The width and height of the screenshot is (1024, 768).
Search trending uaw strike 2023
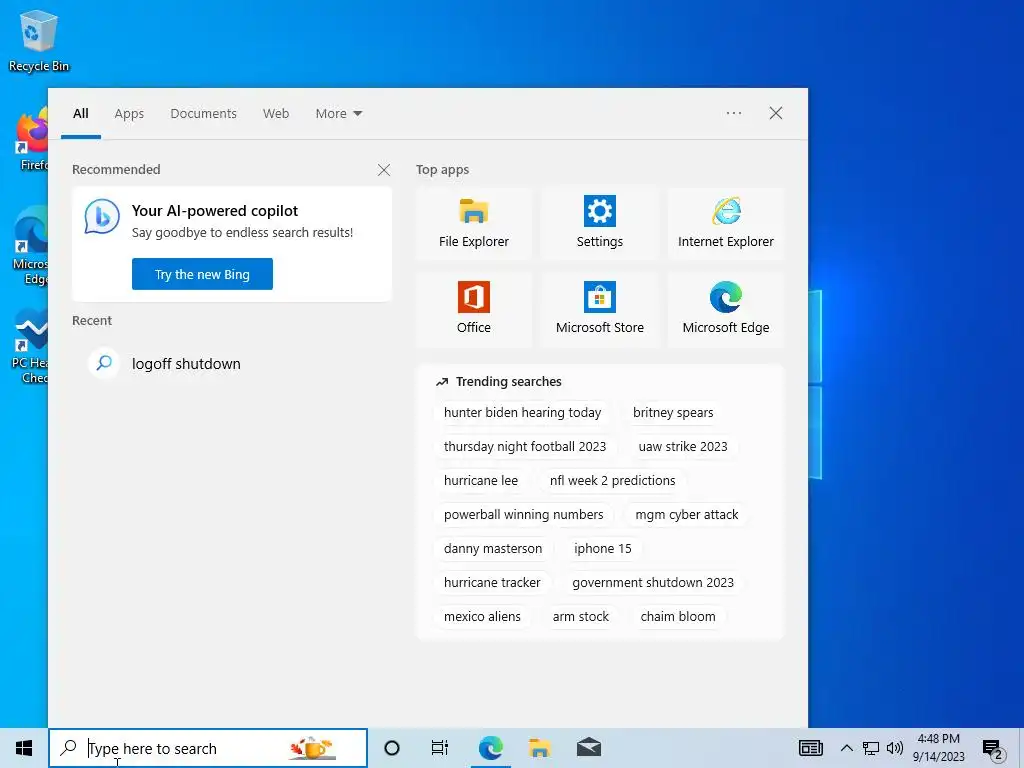coord(683,447)
